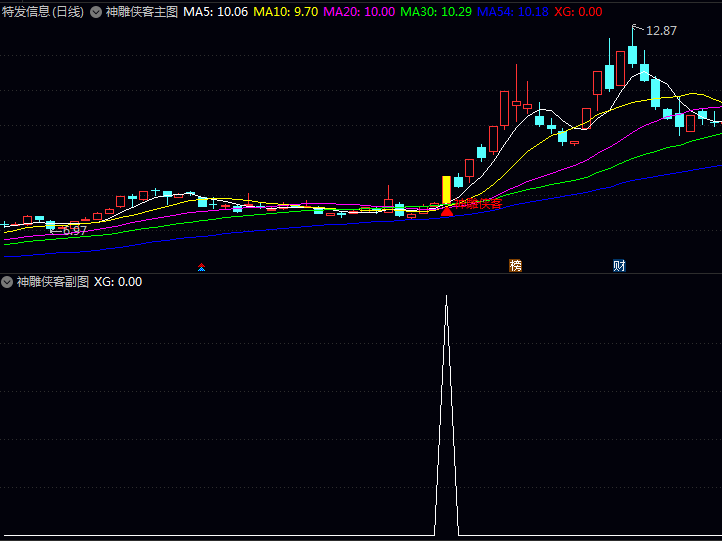The image size is (722, 541).
Task: Click the 财 financial report marker icon
Action: [x=619, y=266]
